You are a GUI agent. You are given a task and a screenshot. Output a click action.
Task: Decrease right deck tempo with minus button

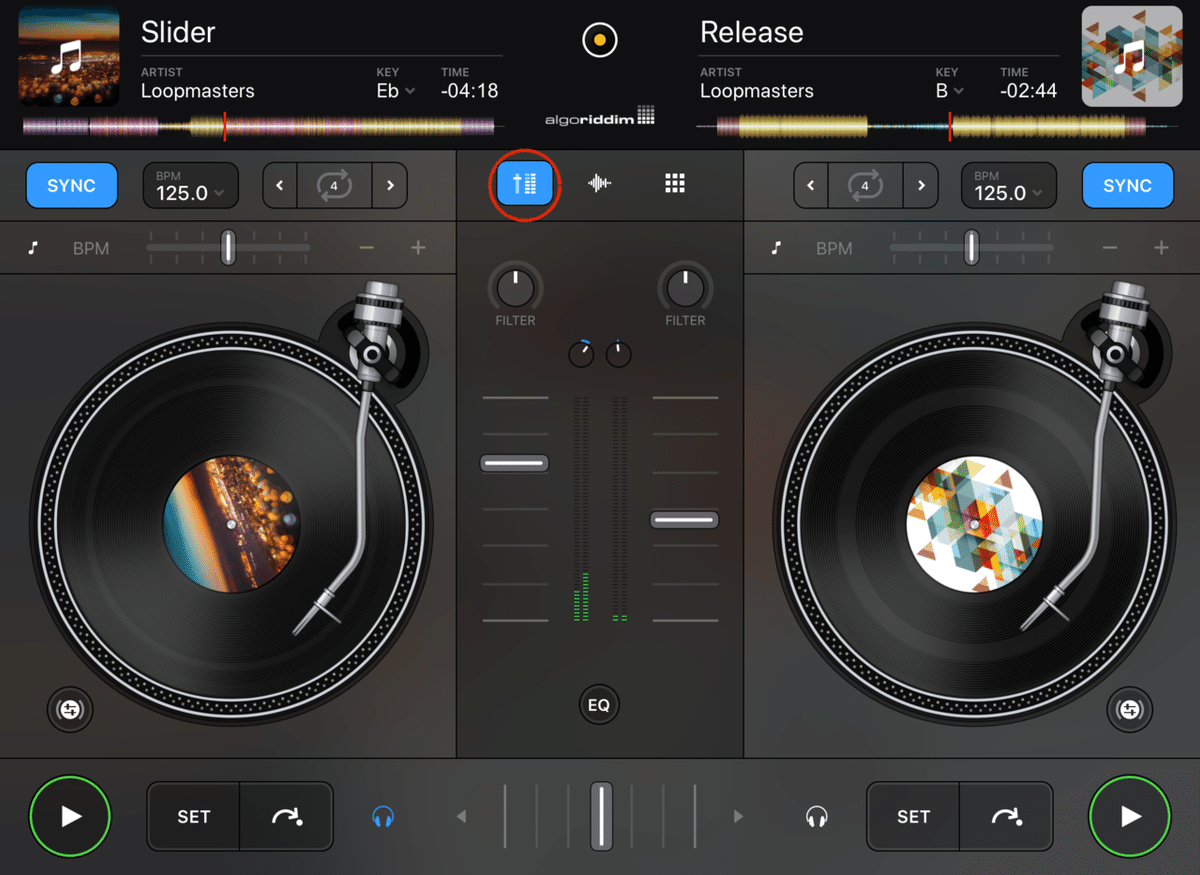pos(1110,248)
